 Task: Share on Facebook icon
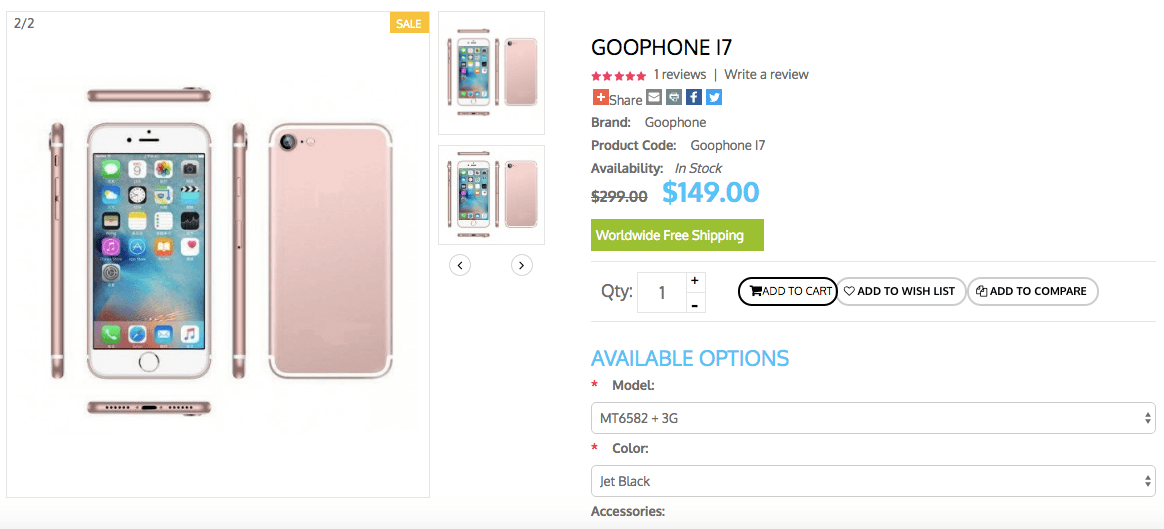point(694,97)
